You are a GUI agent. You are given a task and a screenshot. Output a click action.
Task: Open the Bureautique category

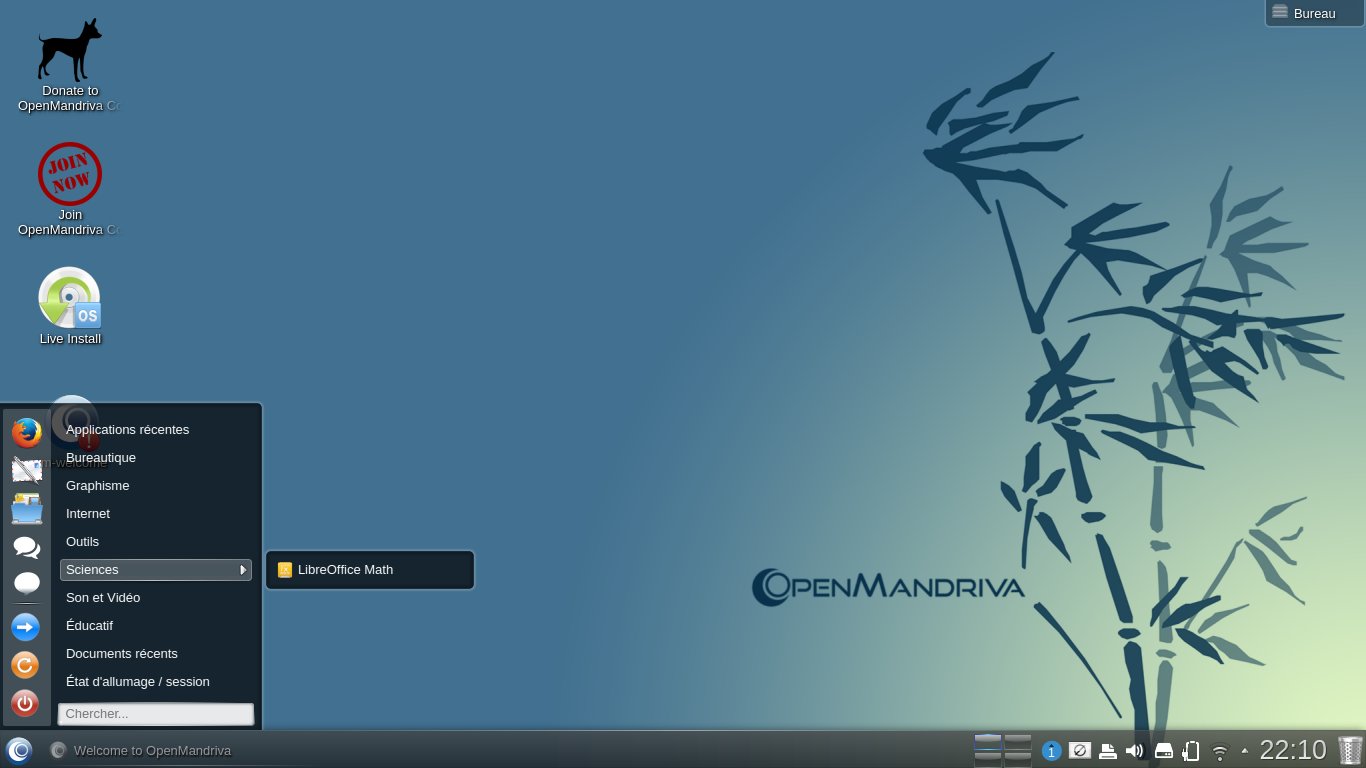coord(155,457)
